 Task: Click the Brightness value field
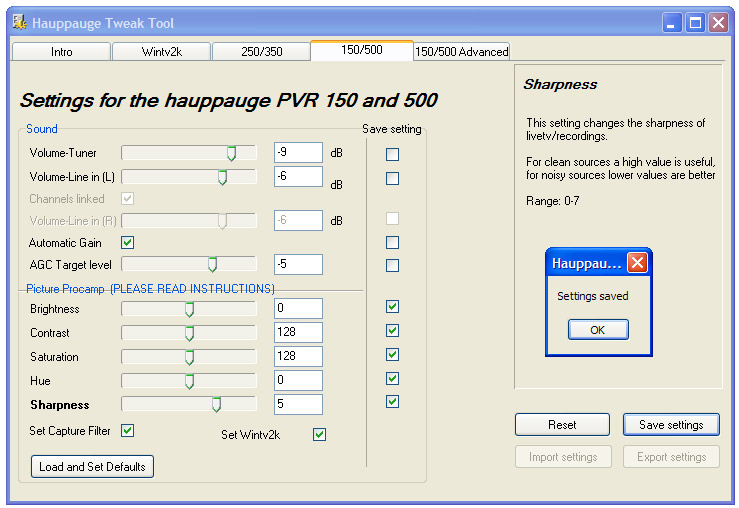(x=298, y=308)
